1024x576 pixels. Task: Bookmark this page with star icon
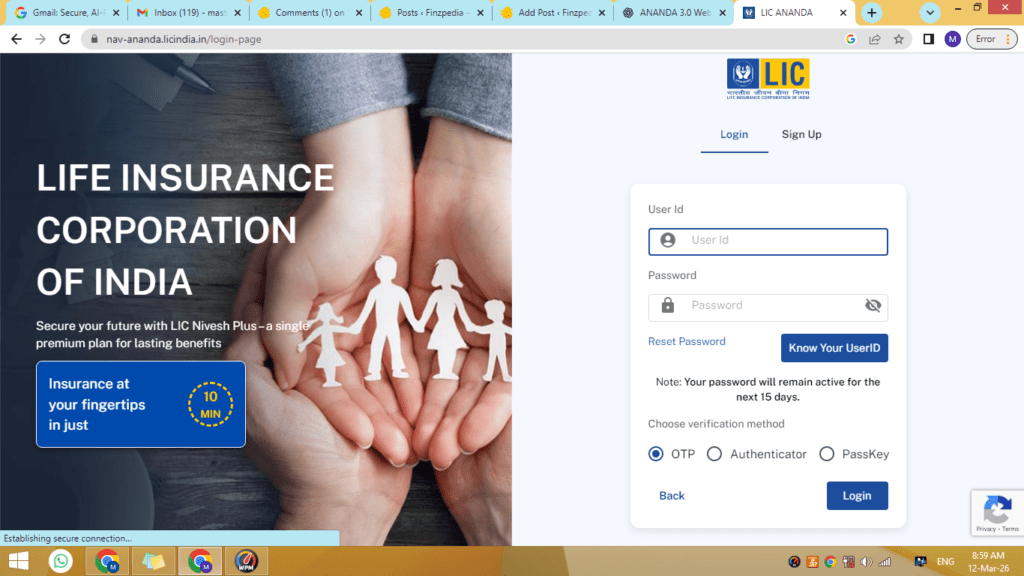899,39
